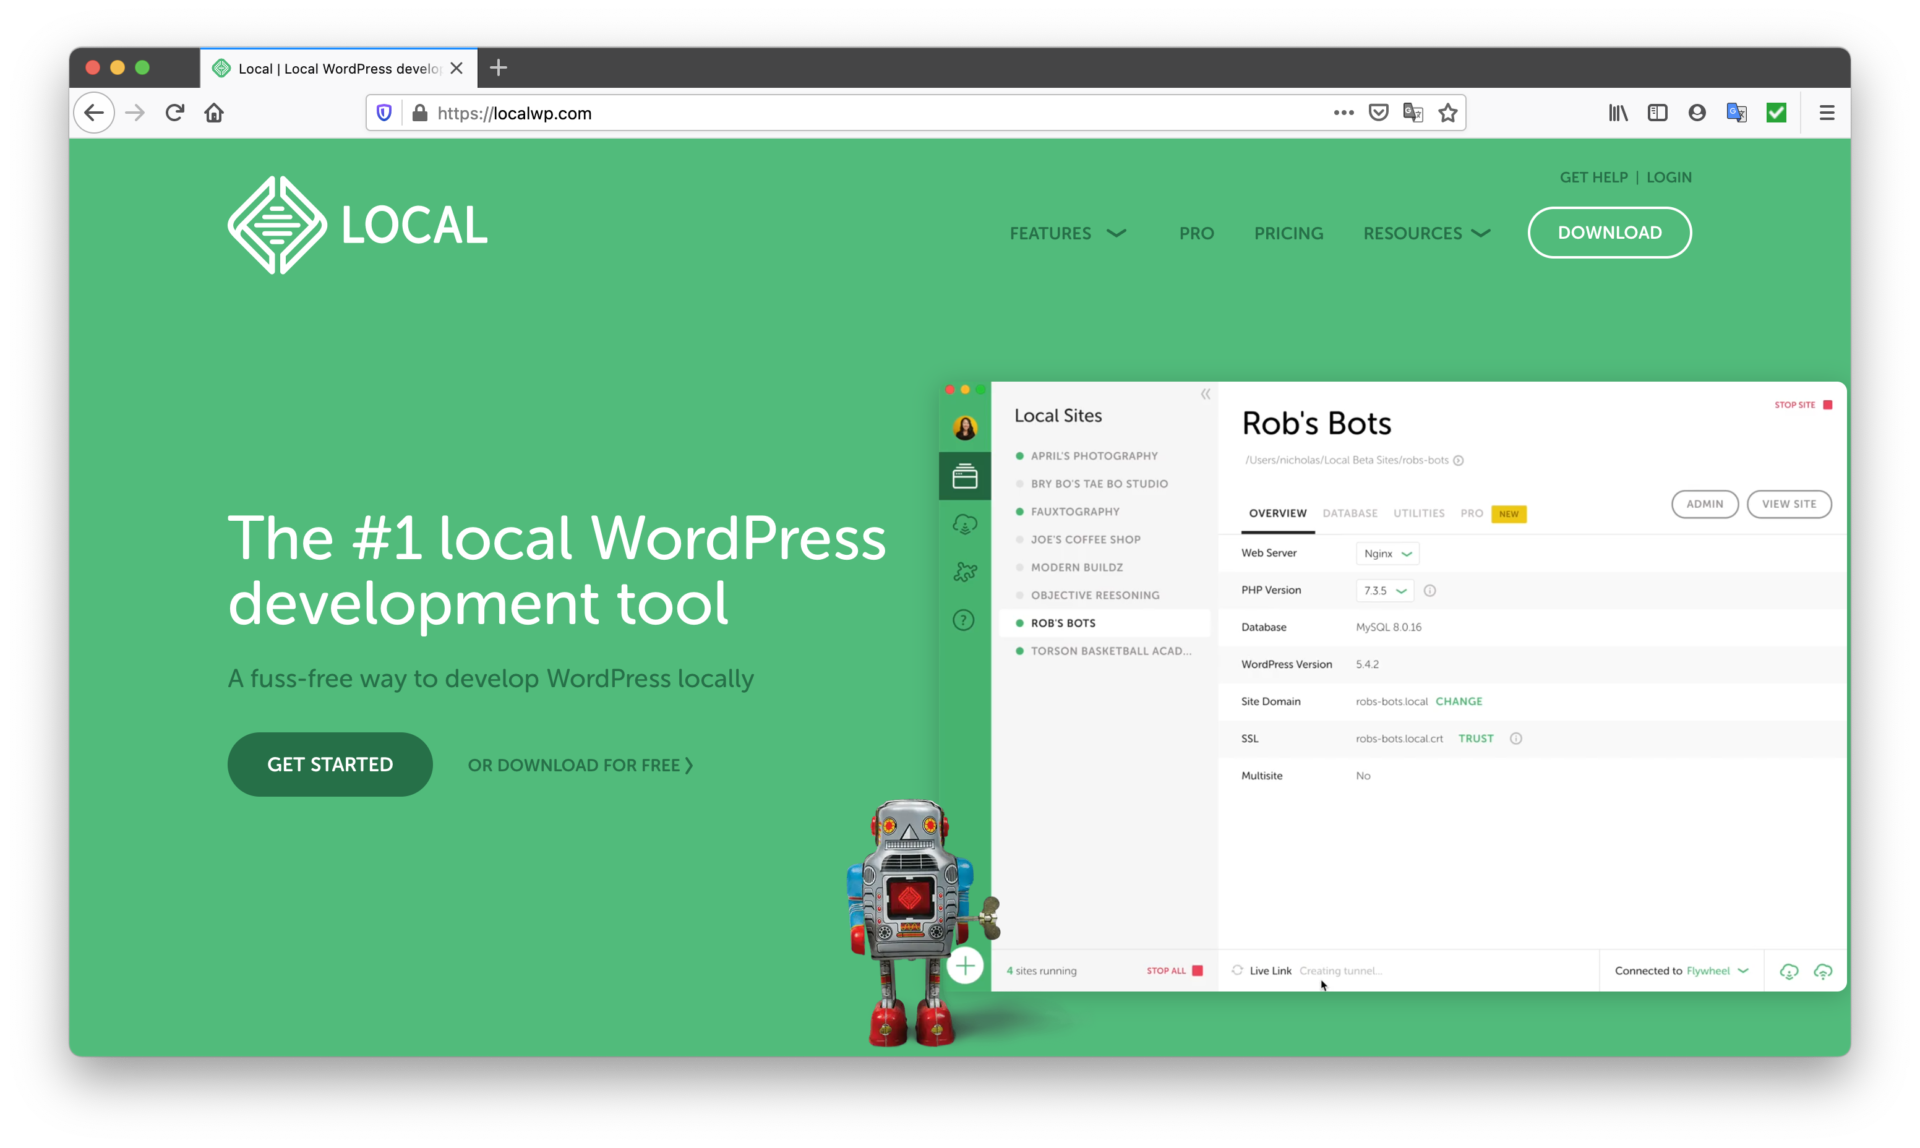Open the Connected to Flywheel dropdown
Viewport: 1920px width, 1148px height.
[x=1681, y=971]
